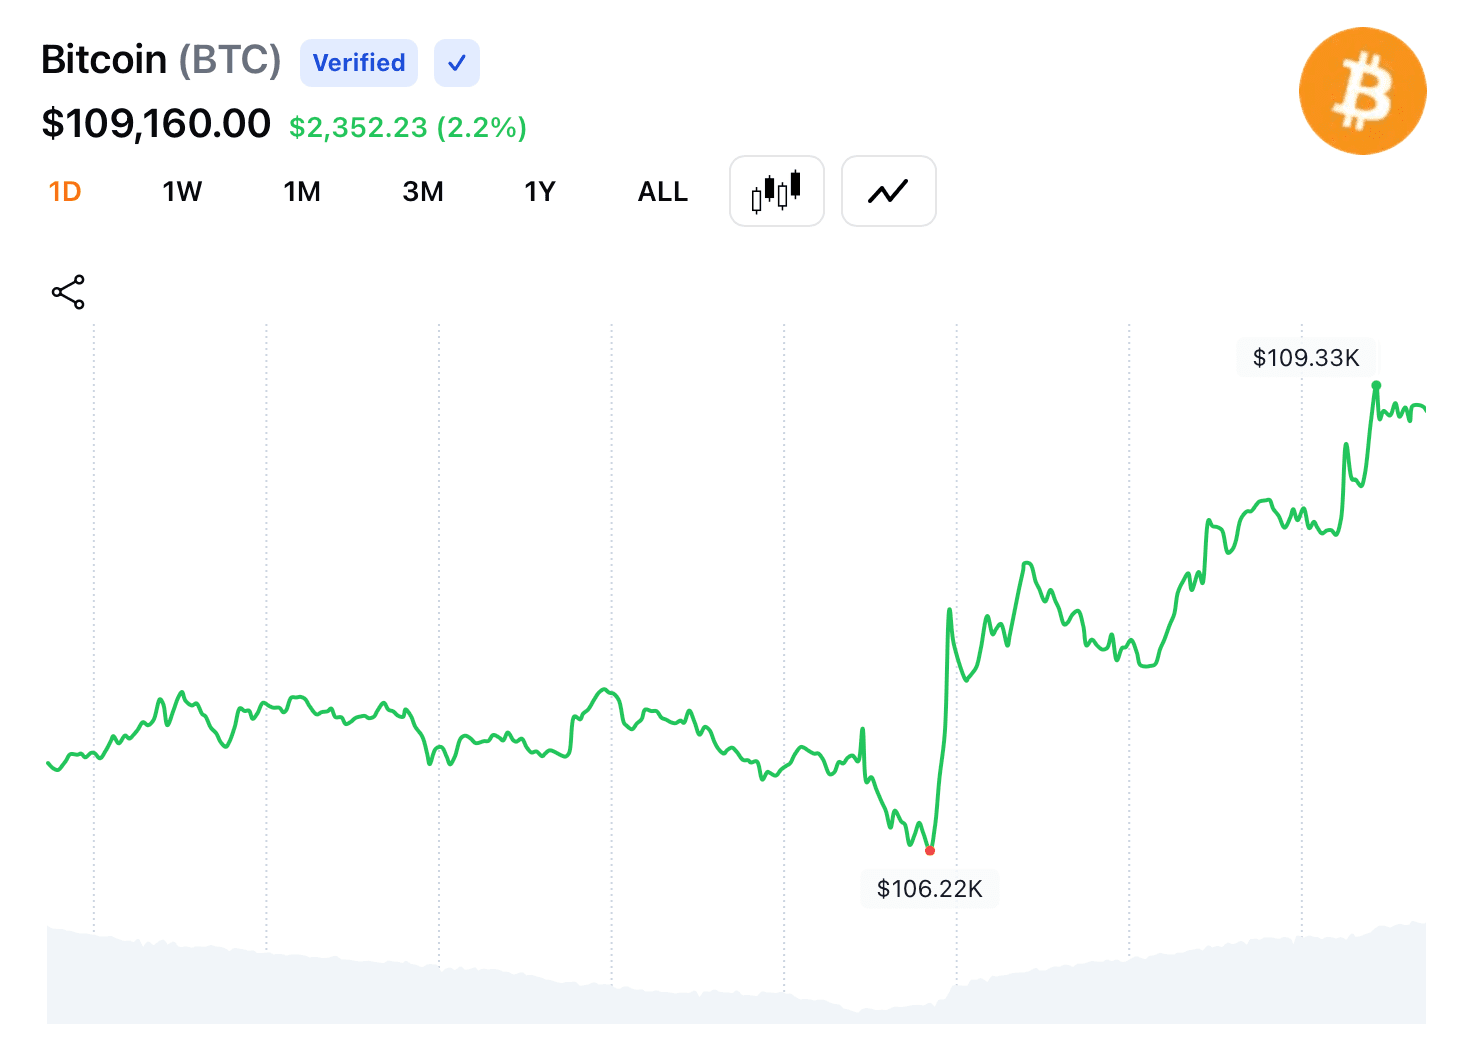Click the blue verified checkmark icon

tap(457, 63)
